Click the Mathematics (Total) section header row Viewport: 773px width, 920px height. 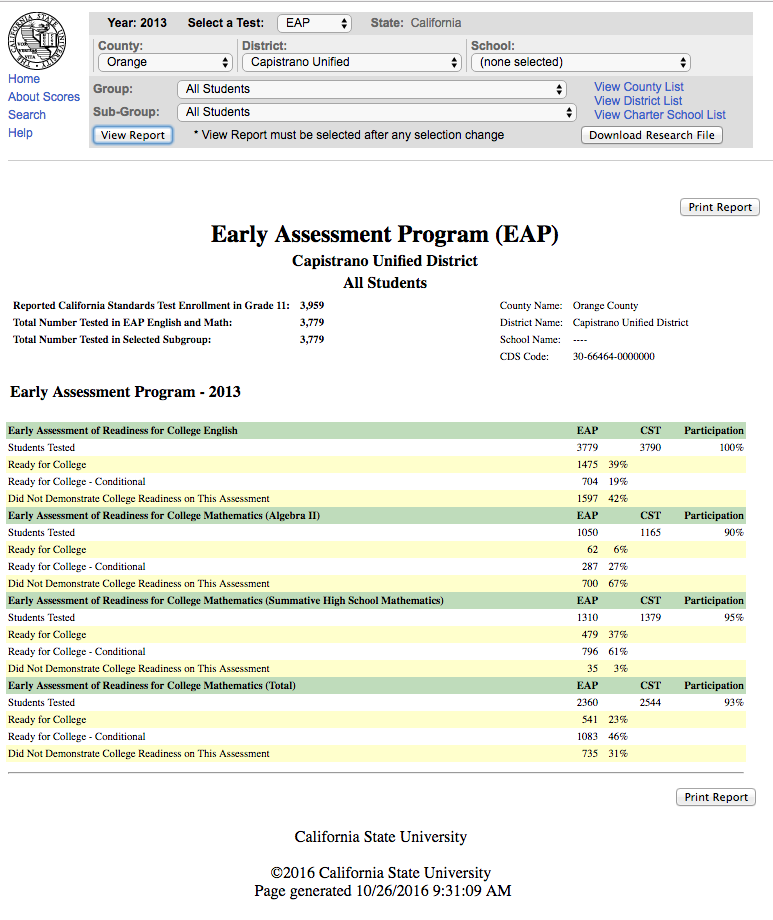coord(376,686)
